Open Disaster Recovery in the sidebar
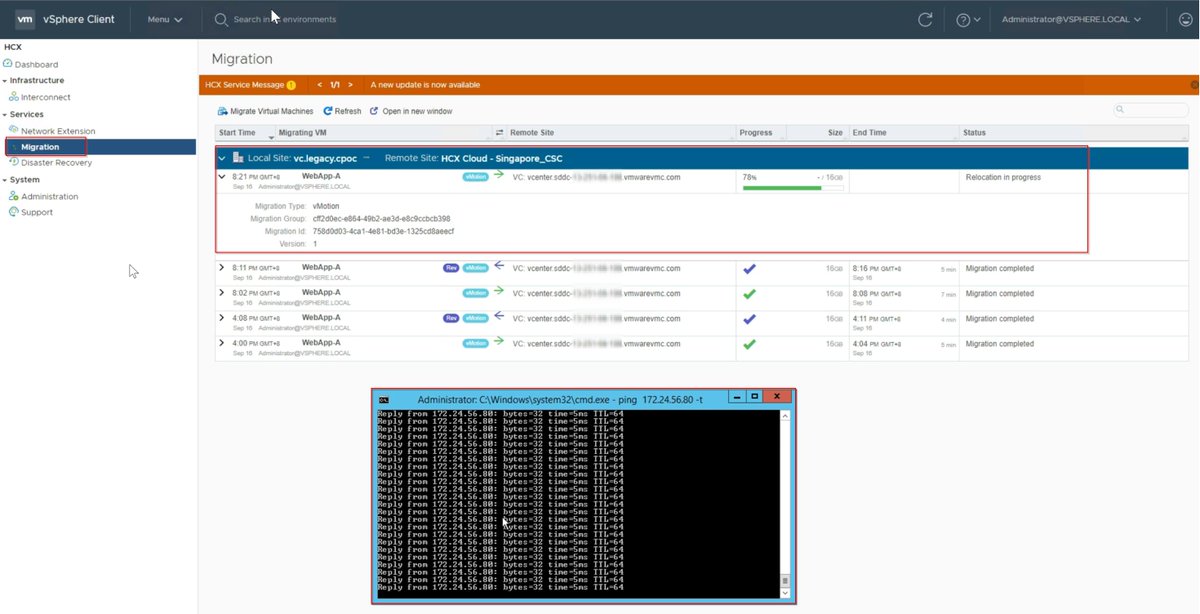The image size is (1200, 614). [x=56, y=162]
